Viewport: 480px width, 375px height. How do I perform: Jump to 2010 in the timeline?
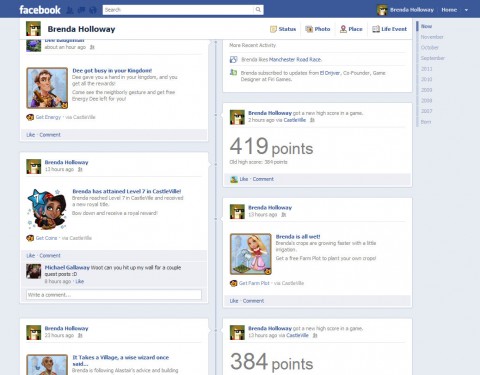click(x=426, y=79)
